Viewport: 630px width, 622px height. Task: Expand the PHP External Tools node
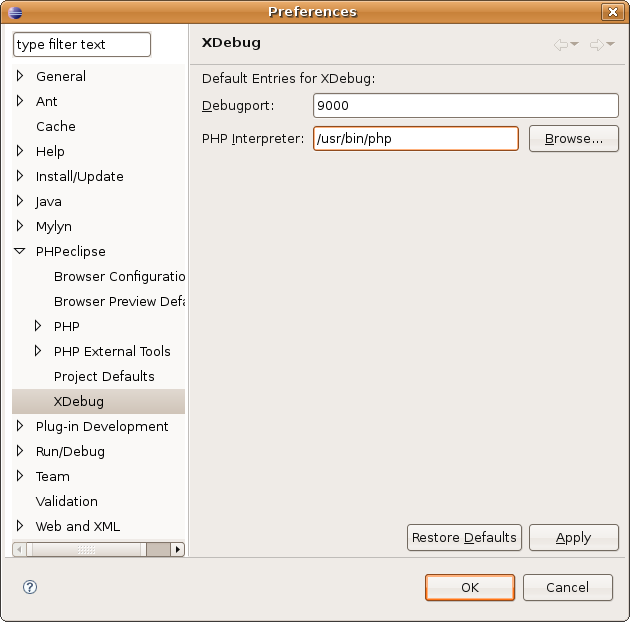pyautogui.click(x=38, y=351)
